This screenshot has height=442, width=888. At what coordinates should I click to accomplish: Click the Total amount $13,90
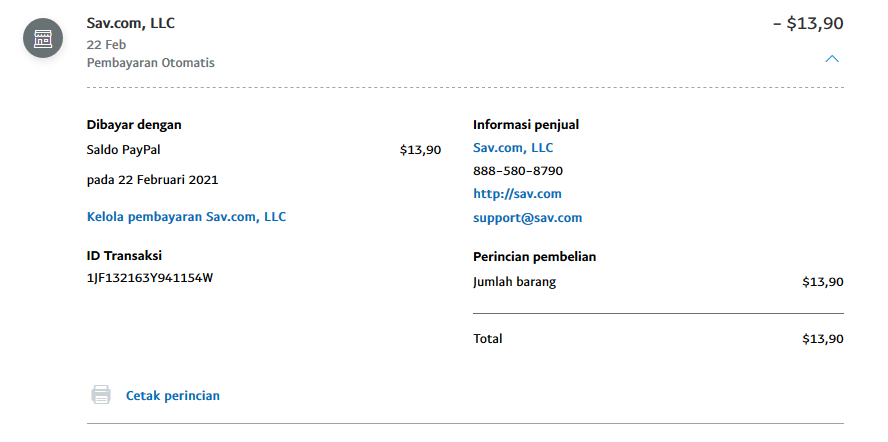coord(823,339)
